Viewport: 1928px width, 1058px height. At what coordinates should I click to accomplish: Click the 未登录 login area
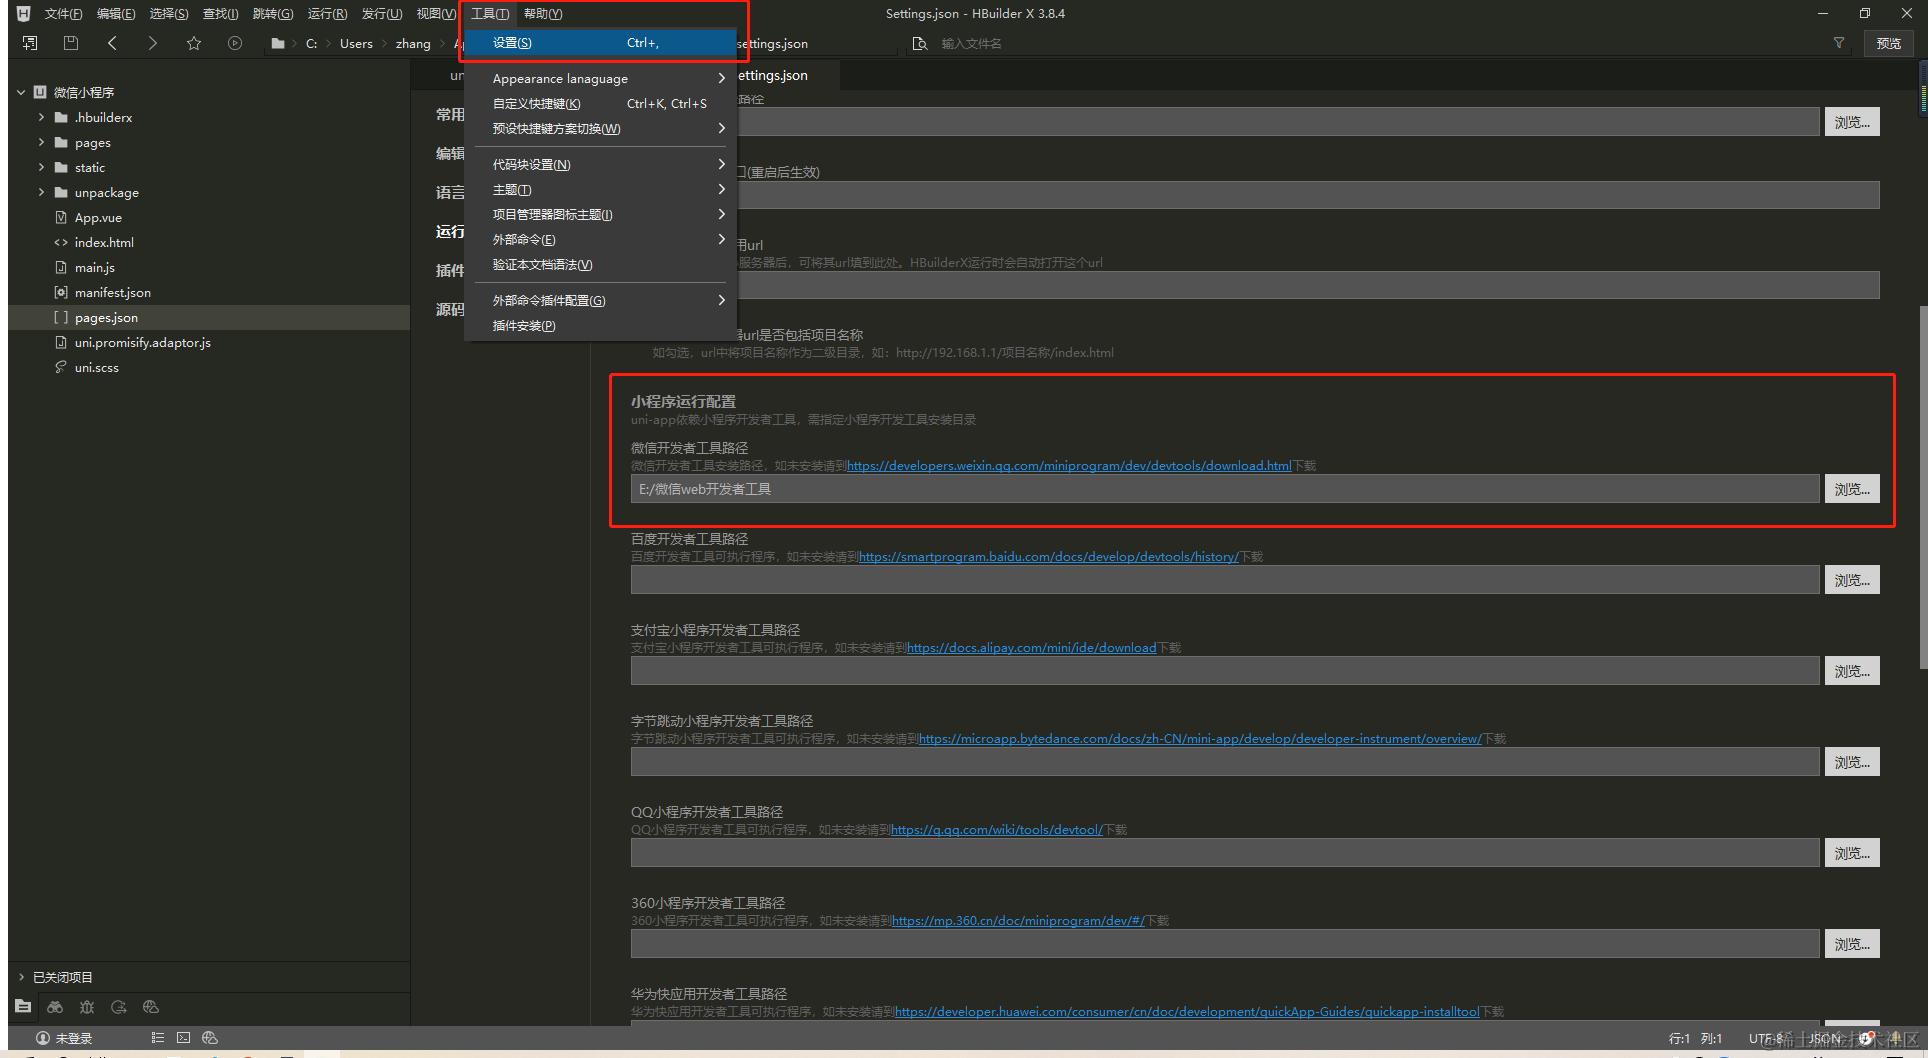[x=63, y=1037]
